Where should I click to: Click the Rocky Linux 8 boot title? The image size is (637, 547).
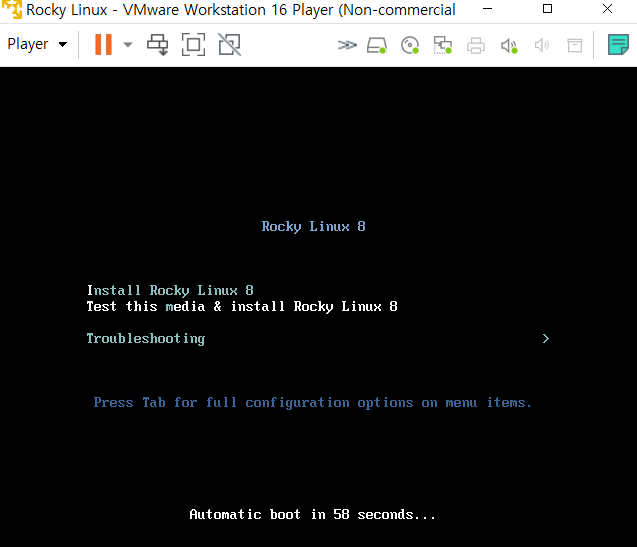click(314, 226)
